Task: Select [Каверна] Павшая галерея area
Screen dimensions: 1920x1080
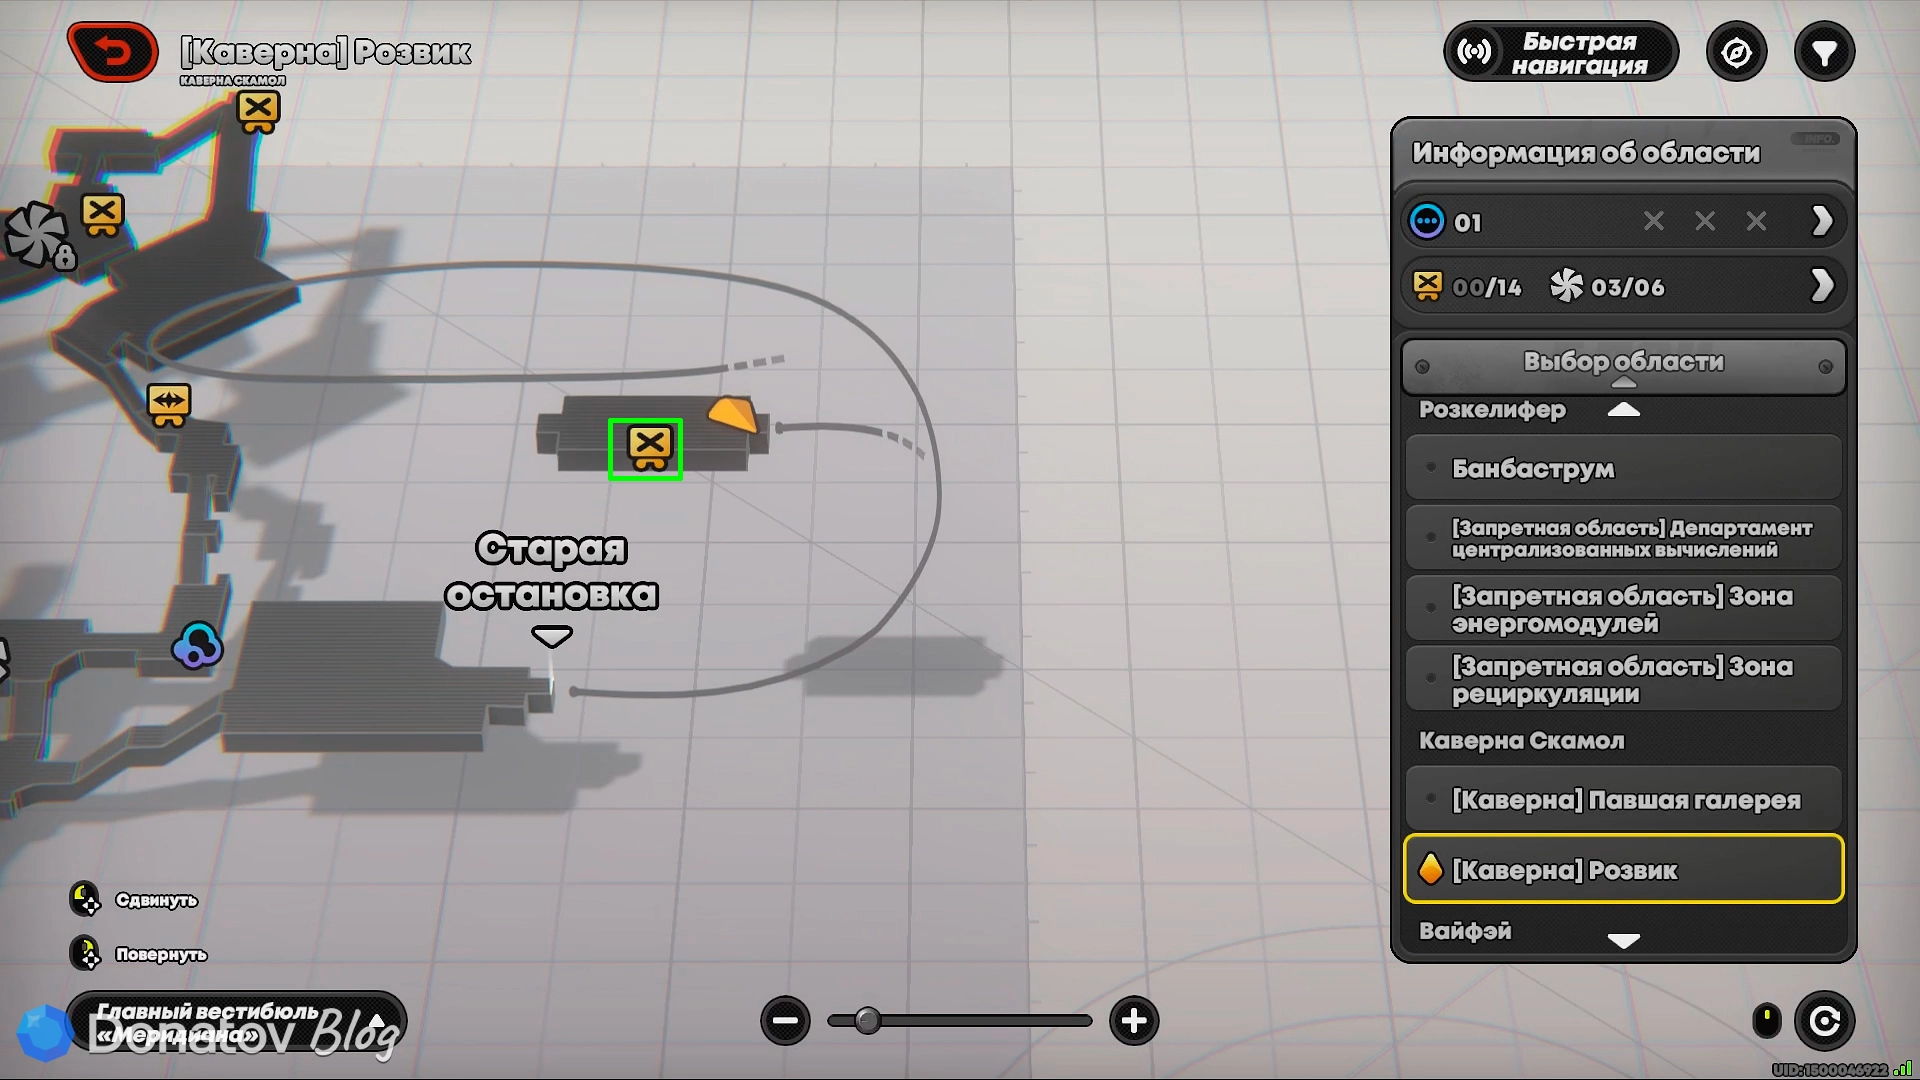Action: (x=1623, y=799)
